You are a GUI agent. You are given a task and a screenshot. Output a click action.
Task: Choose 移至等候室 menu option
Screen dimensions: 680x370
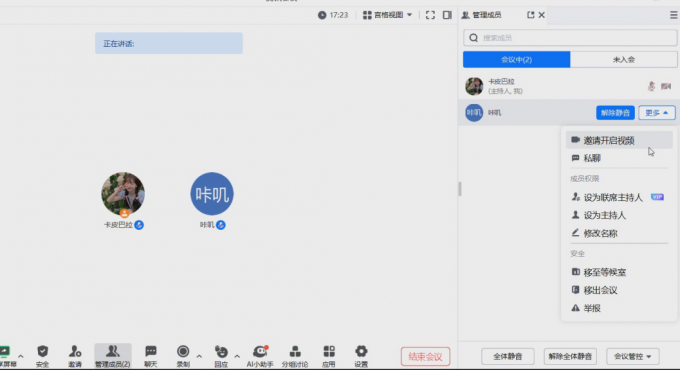[619, 272]
